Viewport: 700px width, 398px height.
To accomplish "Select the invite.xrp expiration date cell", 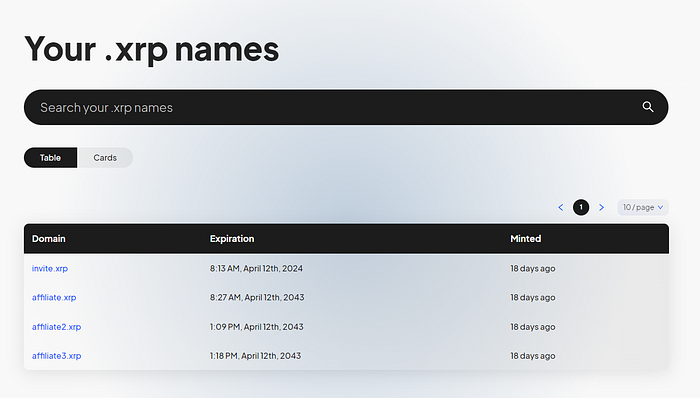I will coord(256,268).
